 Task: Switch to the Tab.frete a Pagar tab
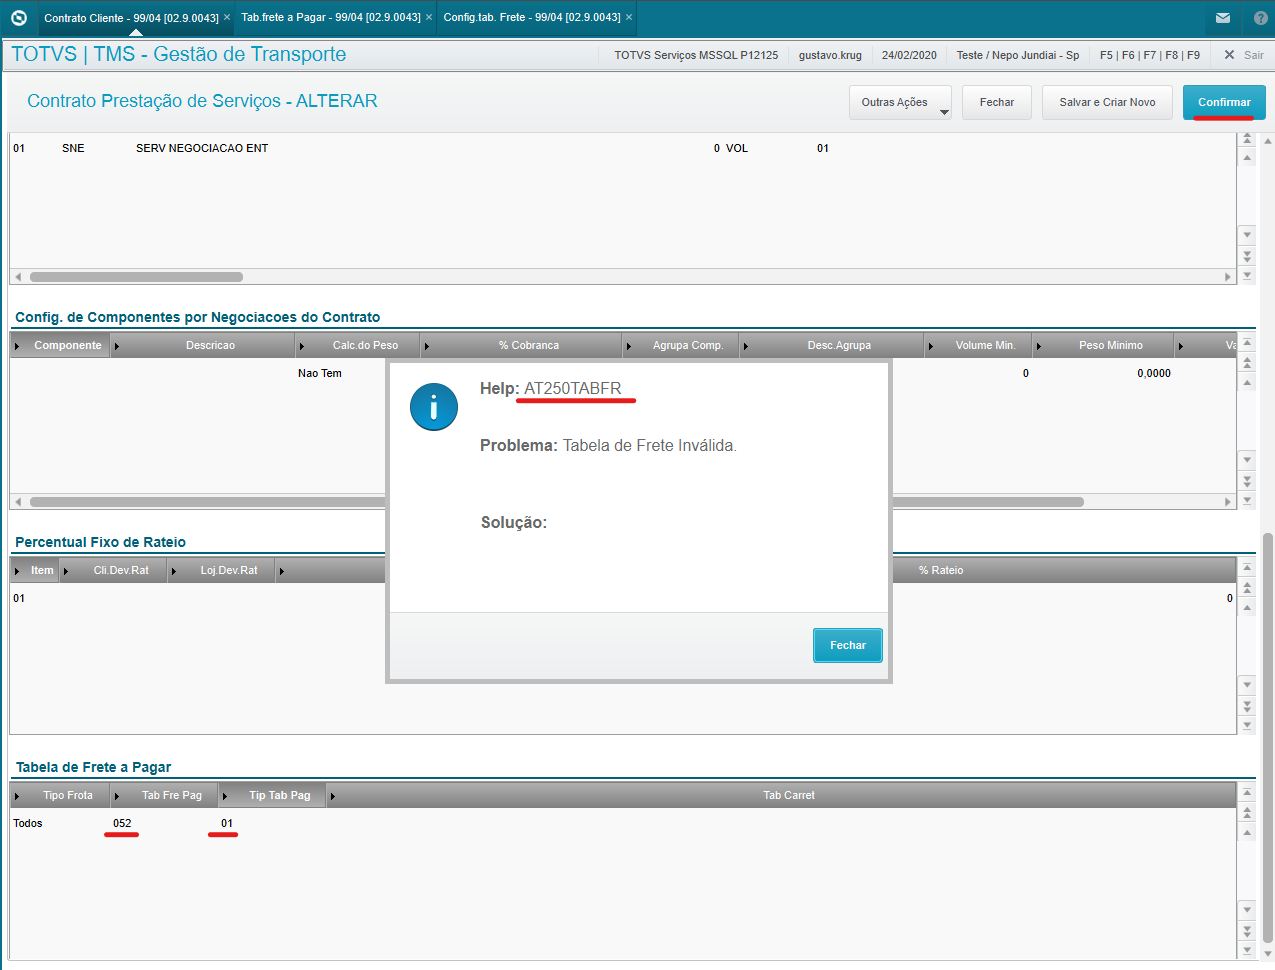click(331, 17)
